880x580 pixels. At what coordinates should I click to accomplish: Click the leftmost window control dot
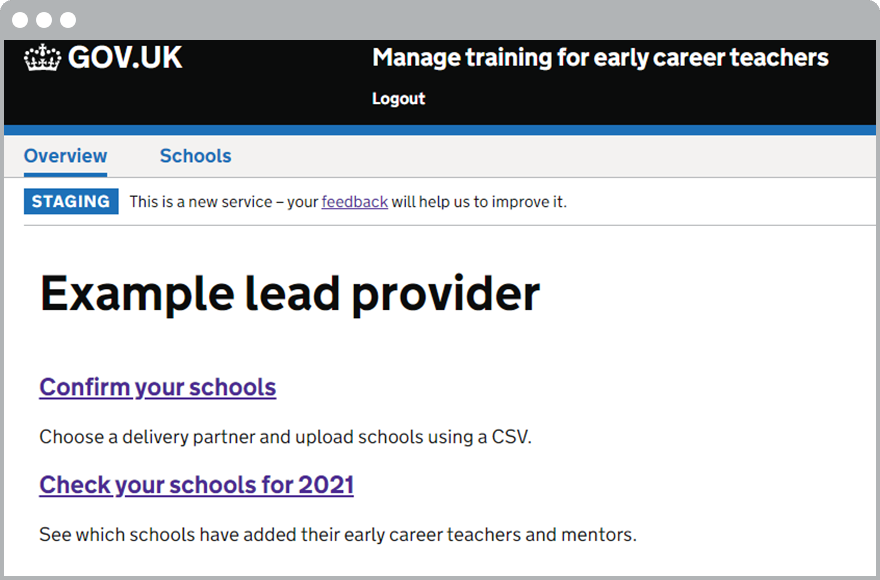point(20,20)
